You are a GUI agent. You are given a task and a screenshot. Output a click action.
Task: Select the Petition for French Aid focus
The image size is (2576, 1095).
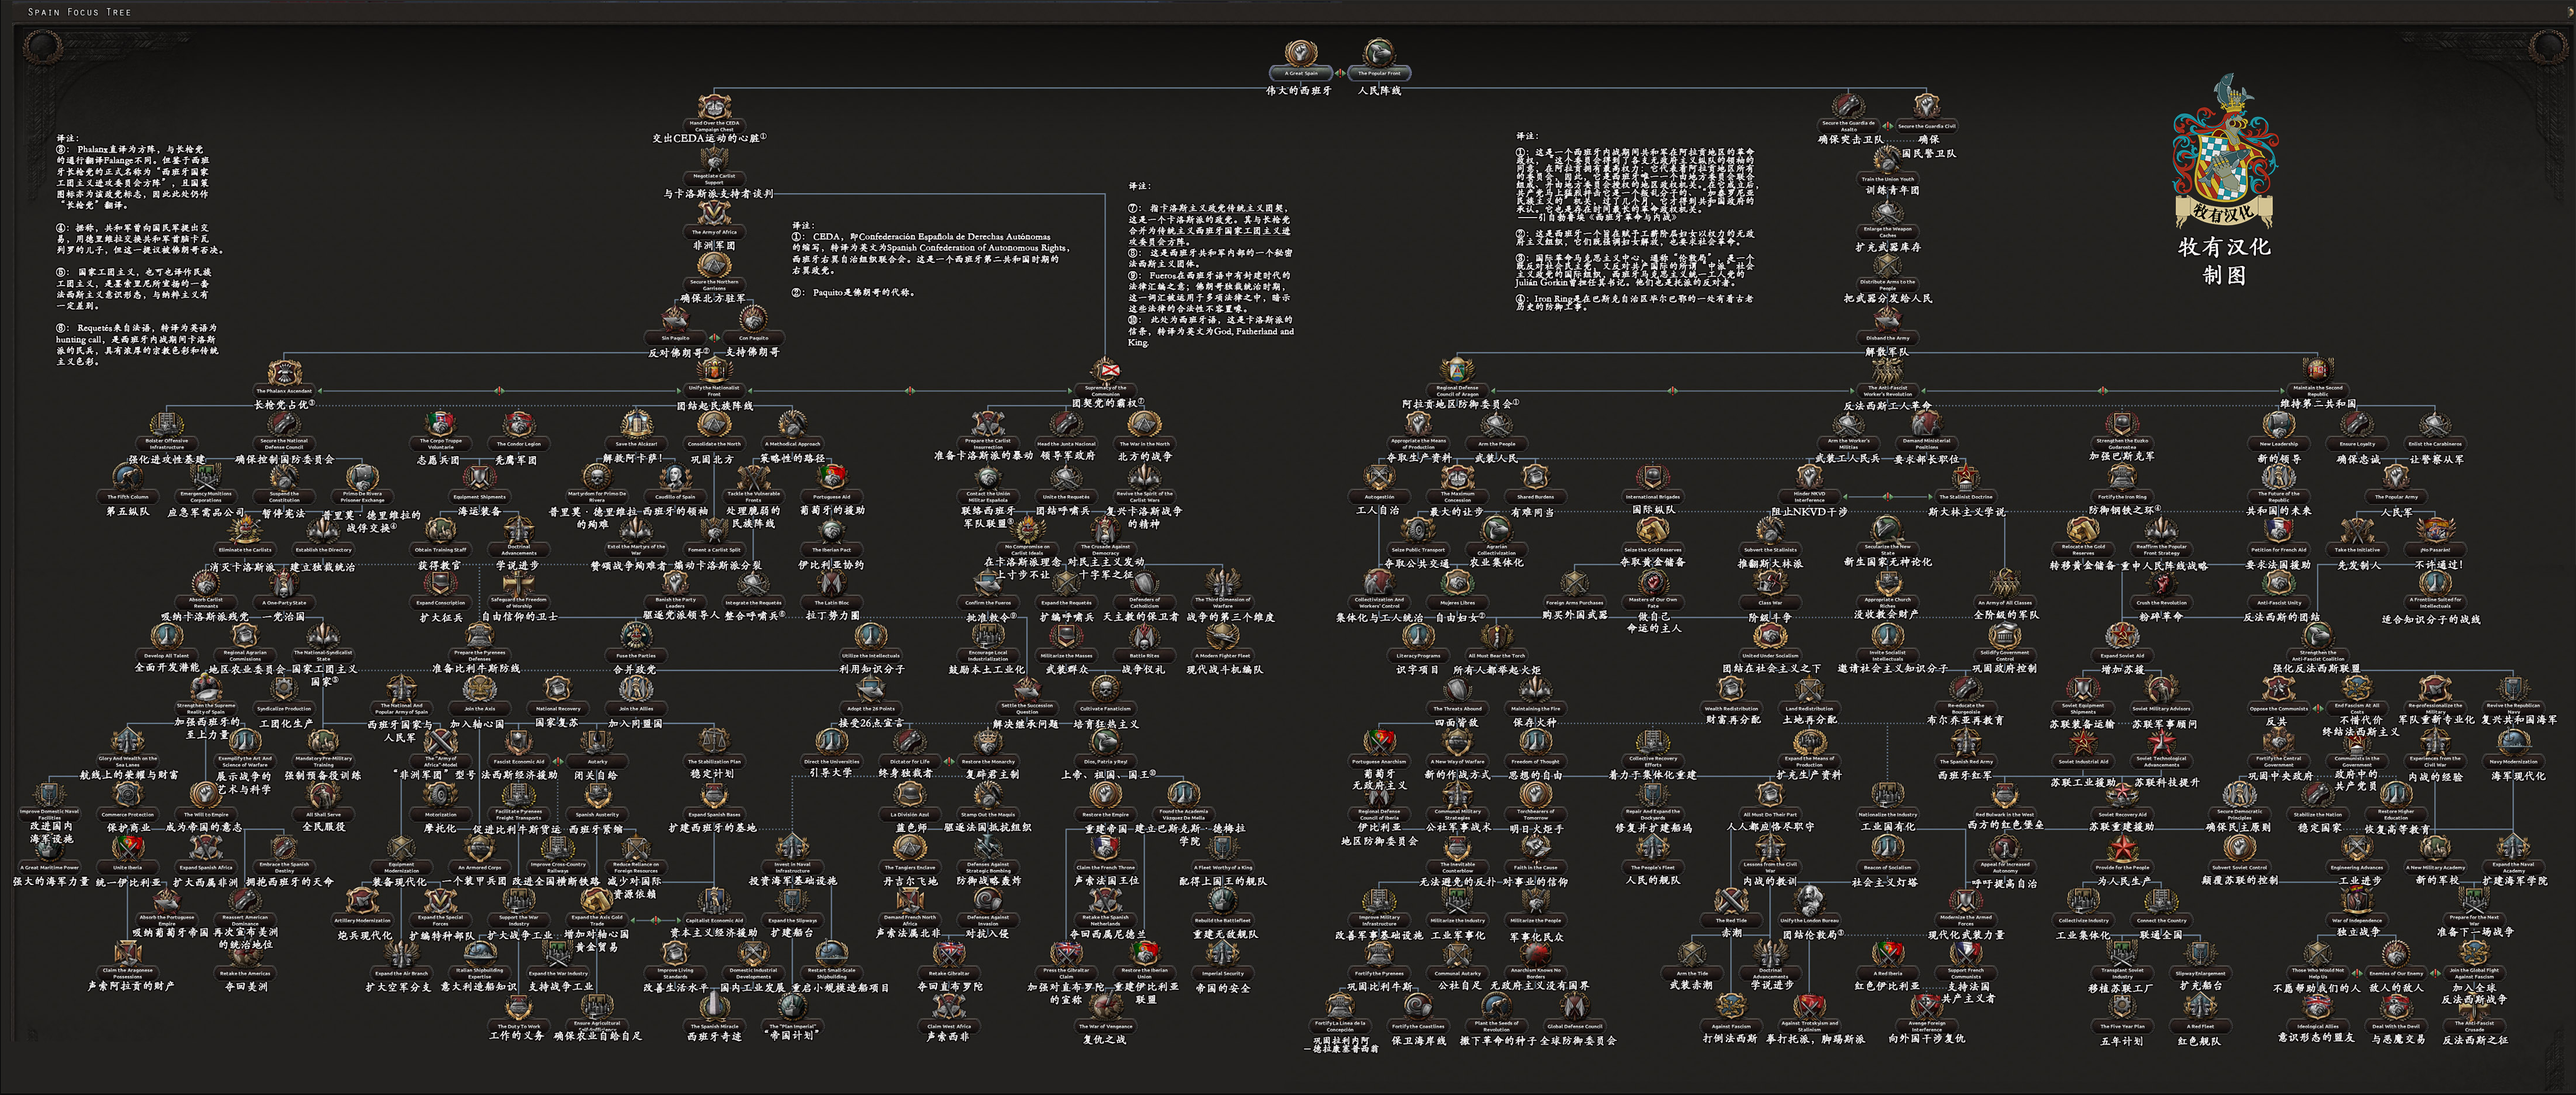coord(2278,536)
